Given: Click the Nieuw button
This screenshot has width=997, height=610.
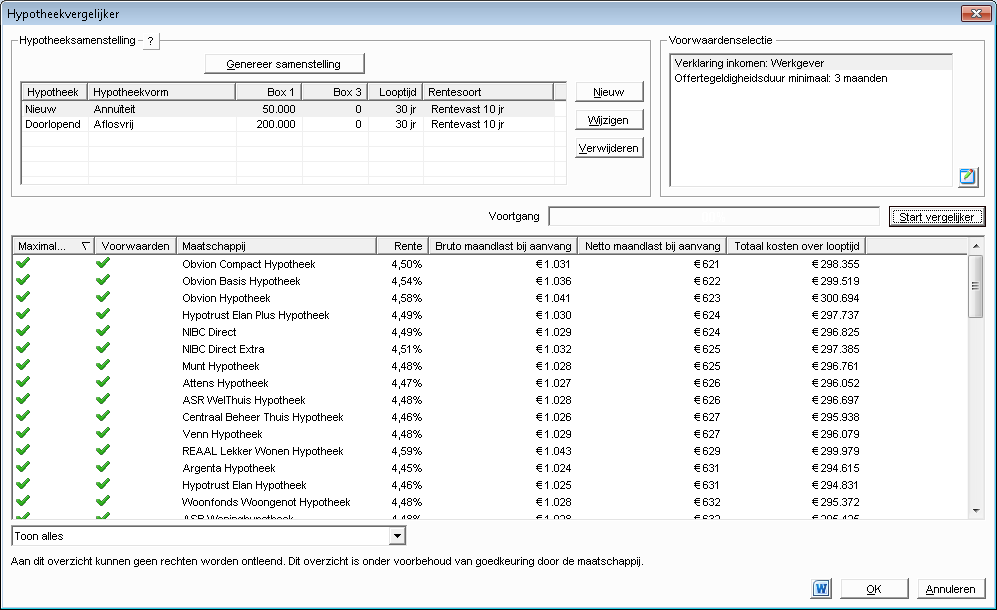Looking at the screenshot, I should click(609, 92).
